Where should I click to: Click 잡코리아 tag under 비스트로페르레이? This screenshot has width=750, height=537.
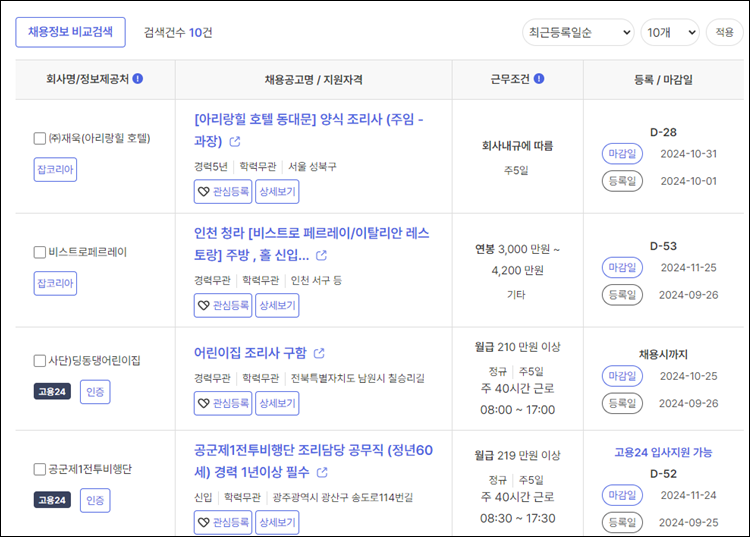pyautogui.click(x=55, y=283)
